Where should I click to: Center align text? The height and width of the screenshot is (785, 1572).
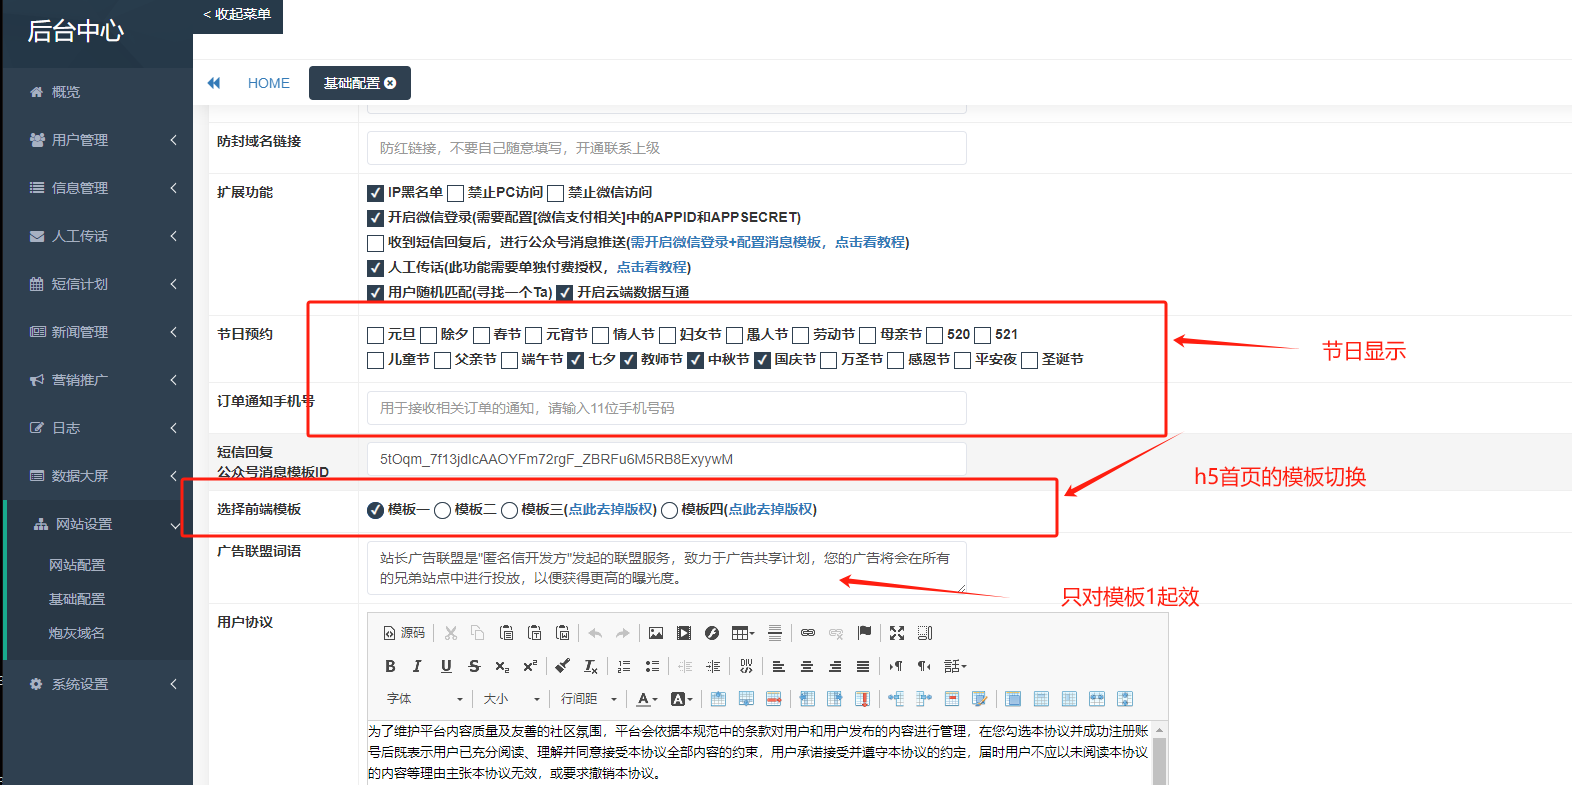pyautogui.click(x=807, y=666)
